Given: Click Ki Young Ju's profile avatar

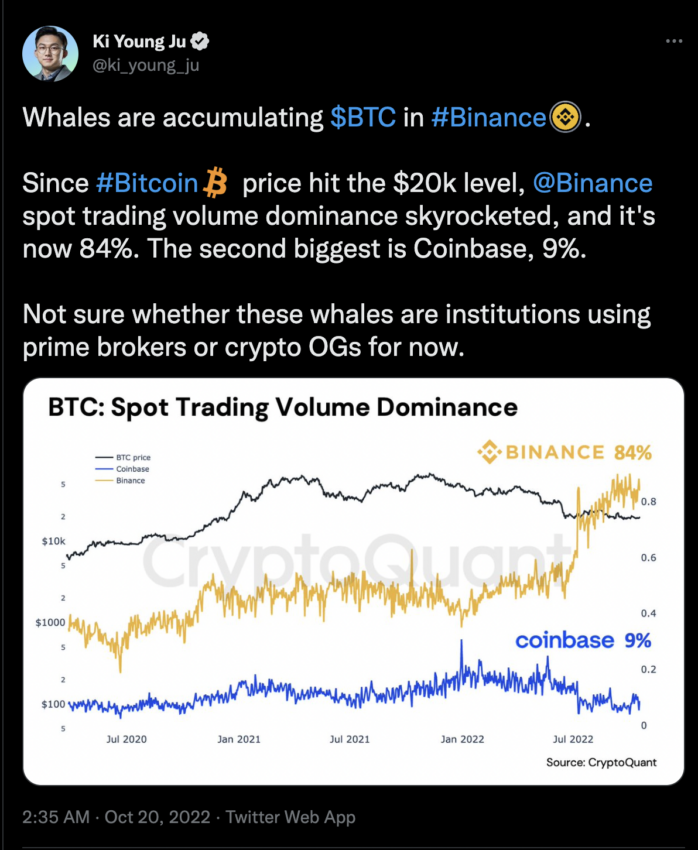Looking at the screenshot, I should [50, 53].
